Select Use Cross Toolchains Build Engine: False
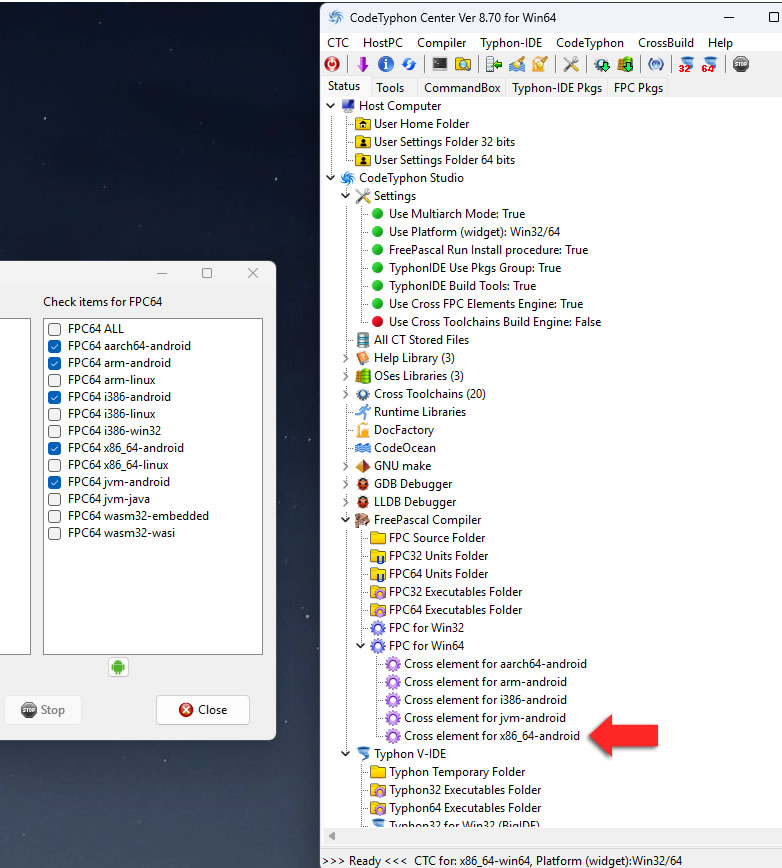 pyautogui.click(x=495, y=322)
